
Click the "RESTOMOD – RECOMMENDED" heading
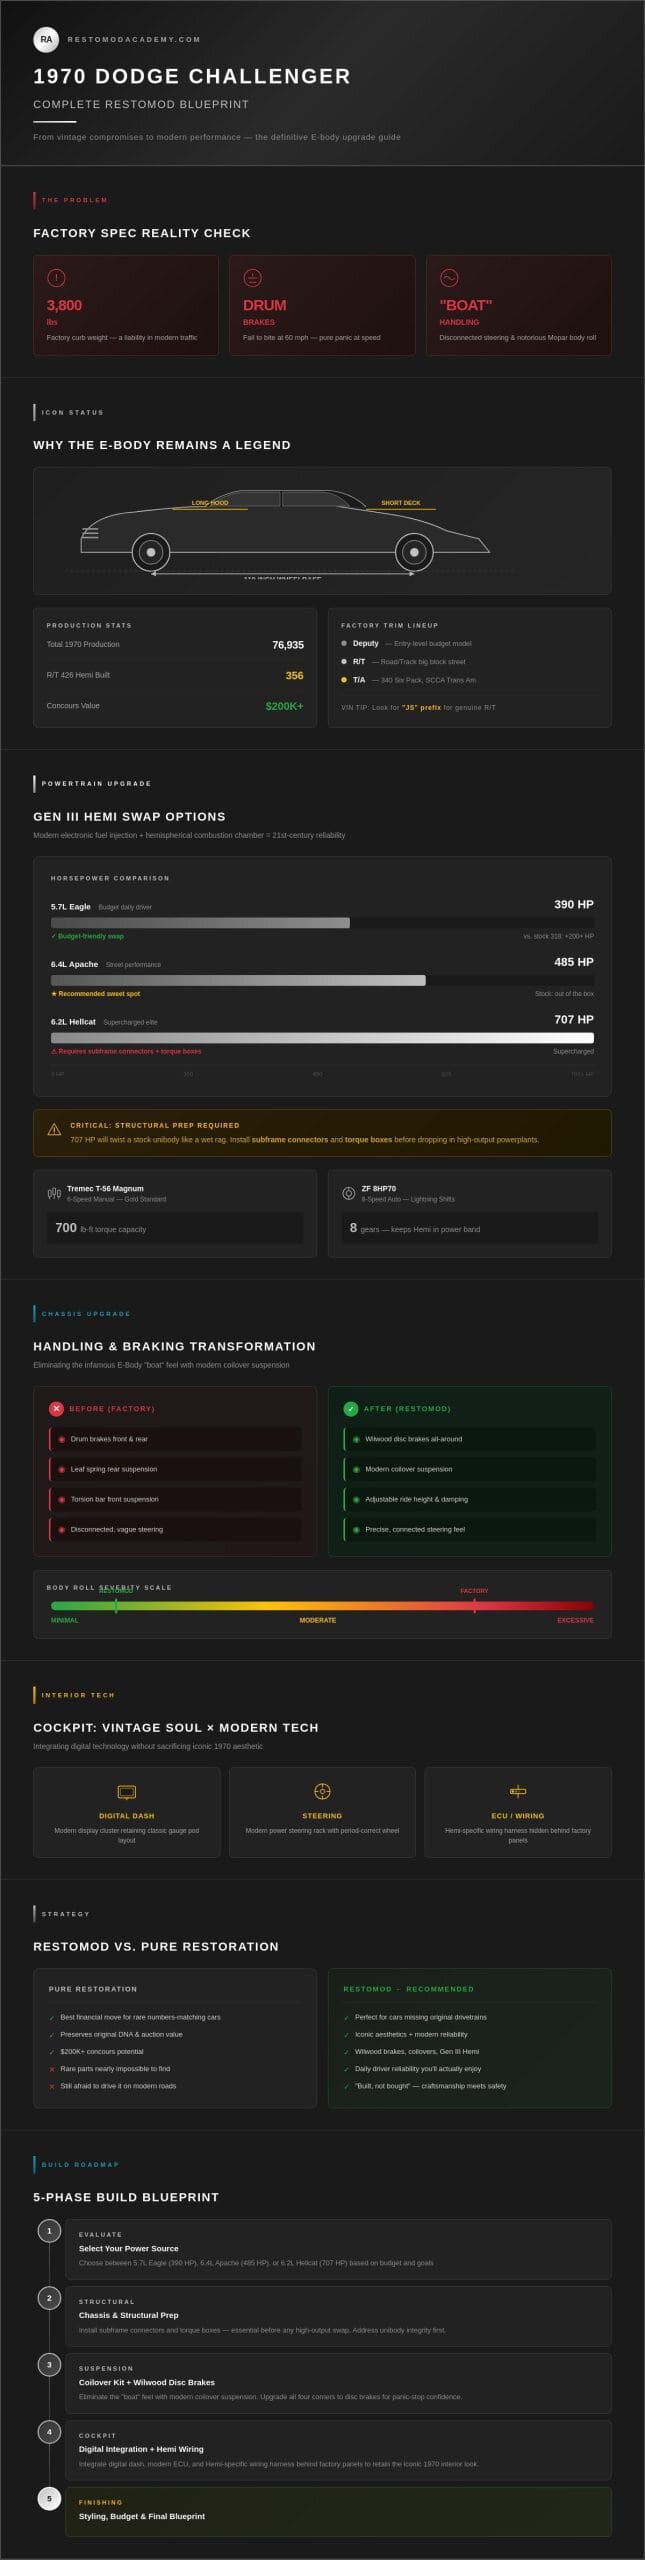pyautogui.click(x=409, y=1989)
